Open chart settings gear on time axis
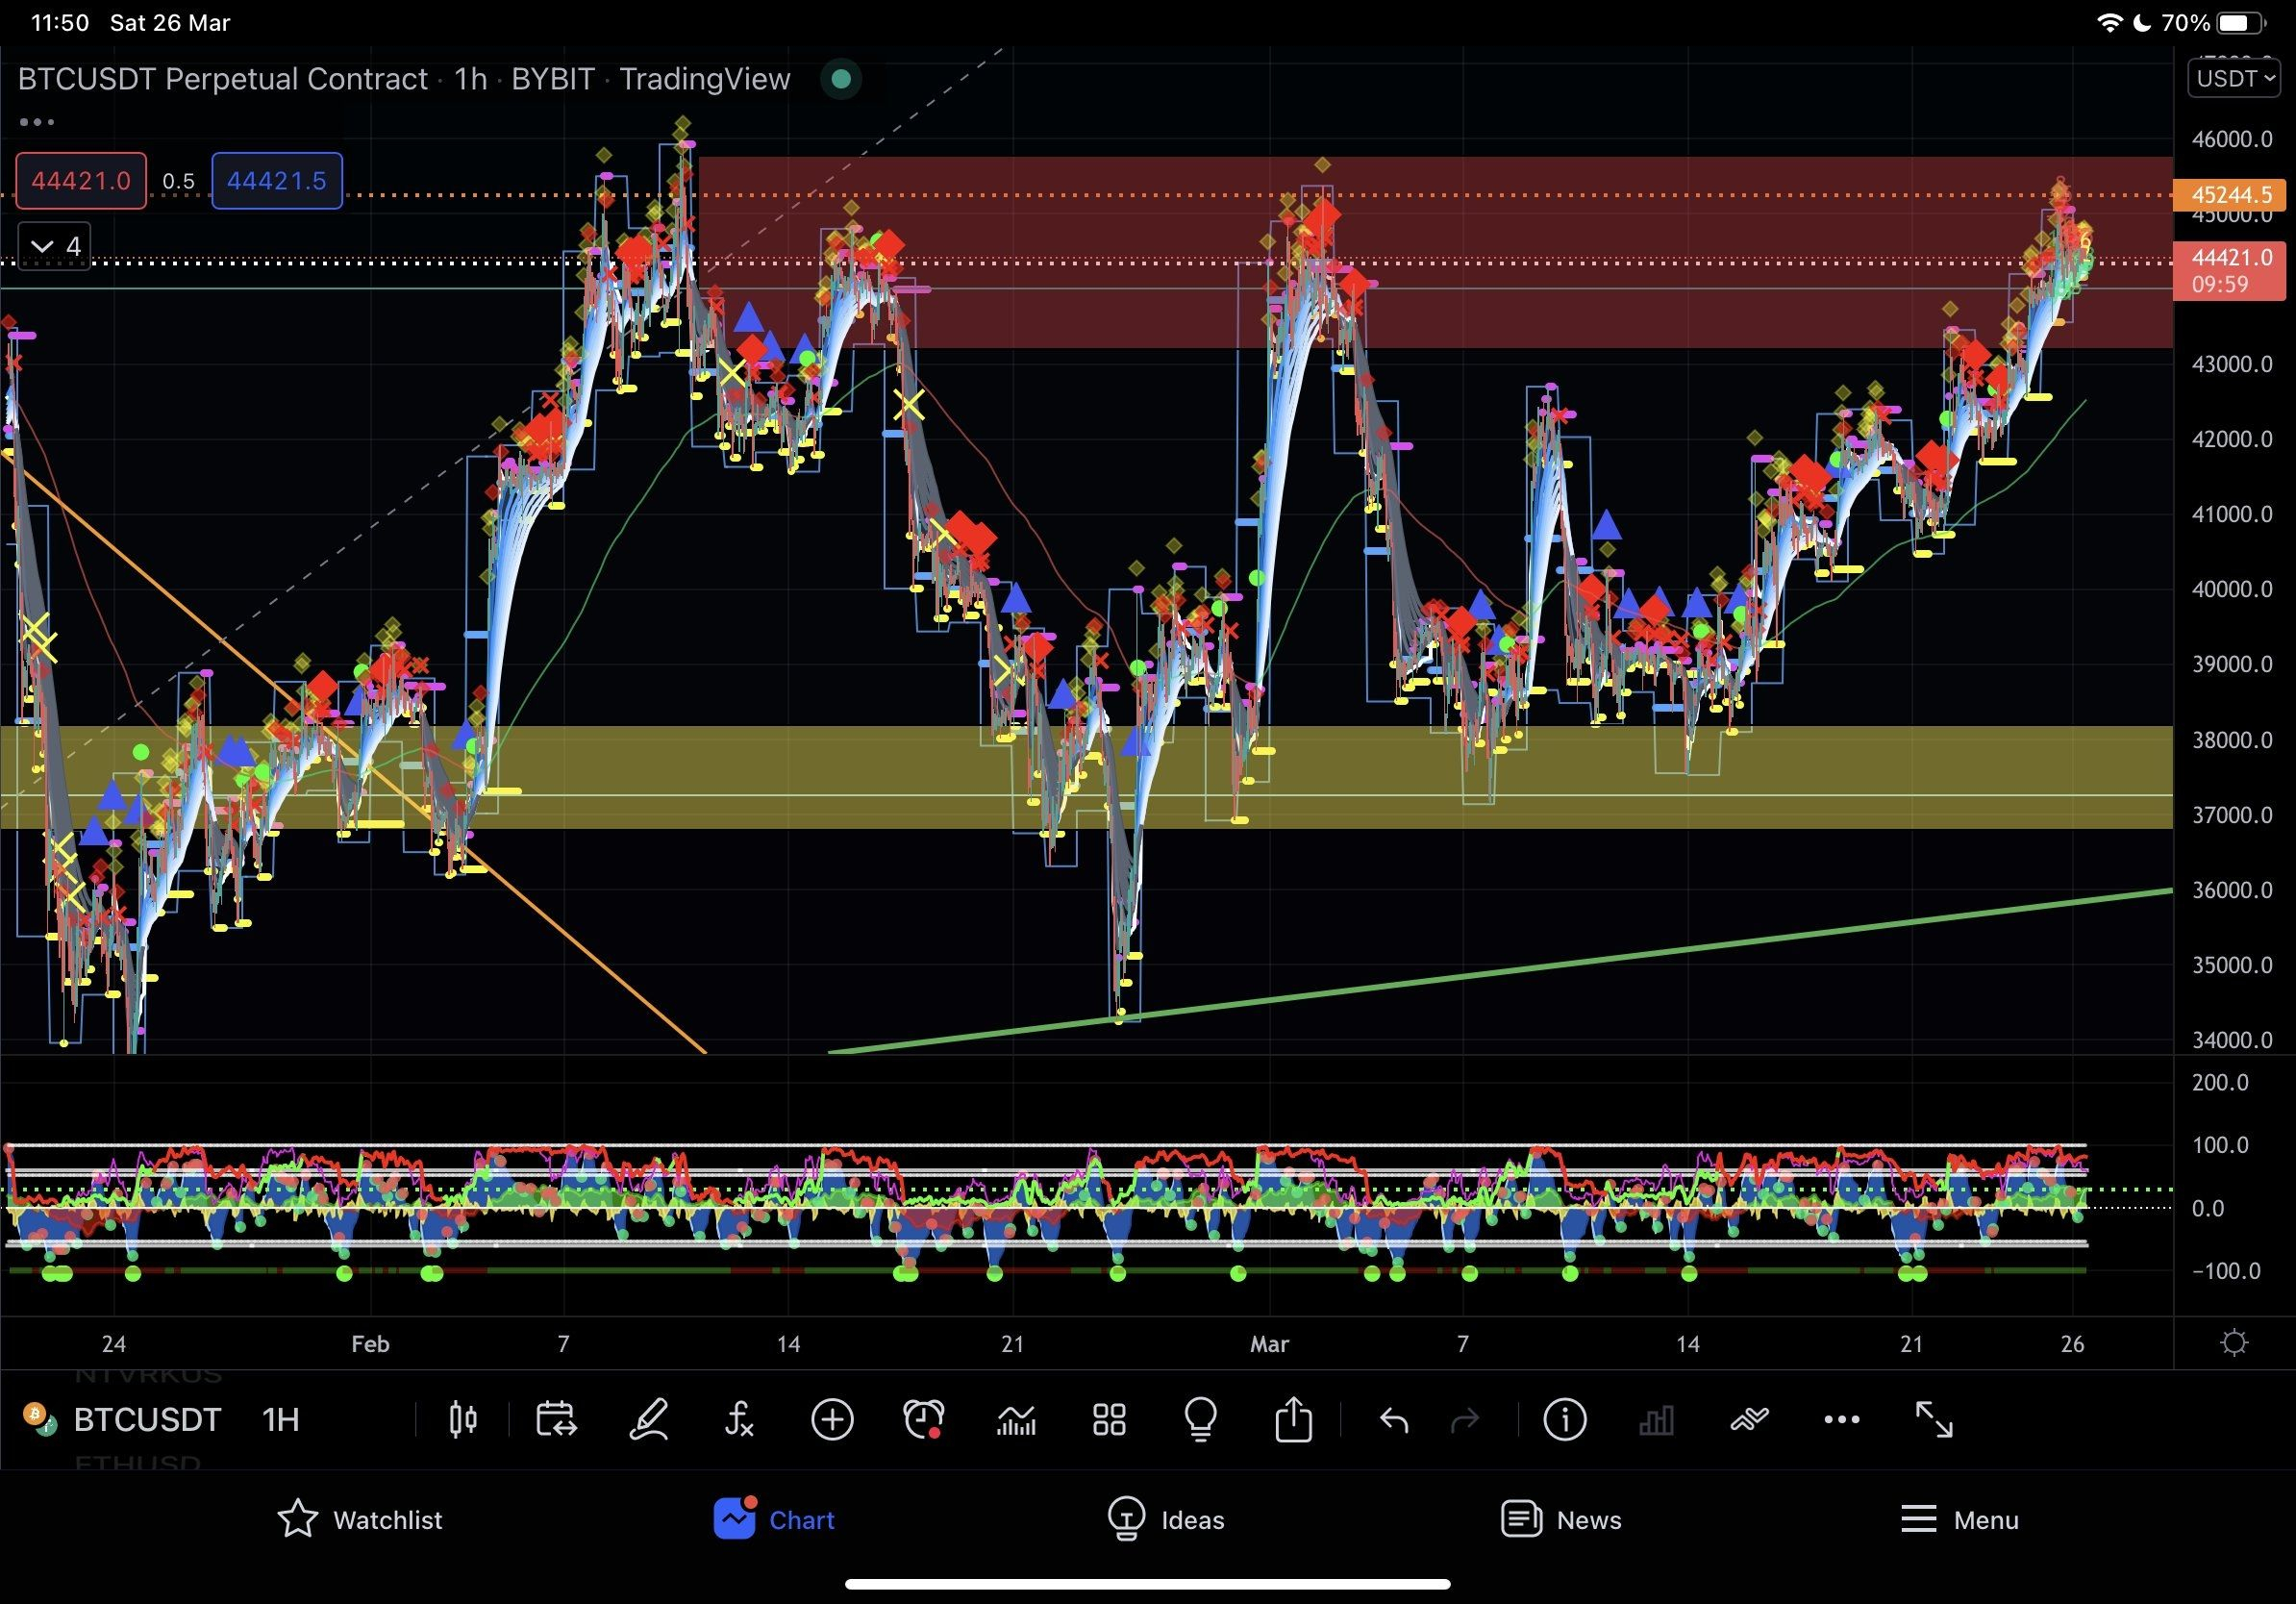This screenshot has height=1604, width=2296. tap(2234, 1343)
